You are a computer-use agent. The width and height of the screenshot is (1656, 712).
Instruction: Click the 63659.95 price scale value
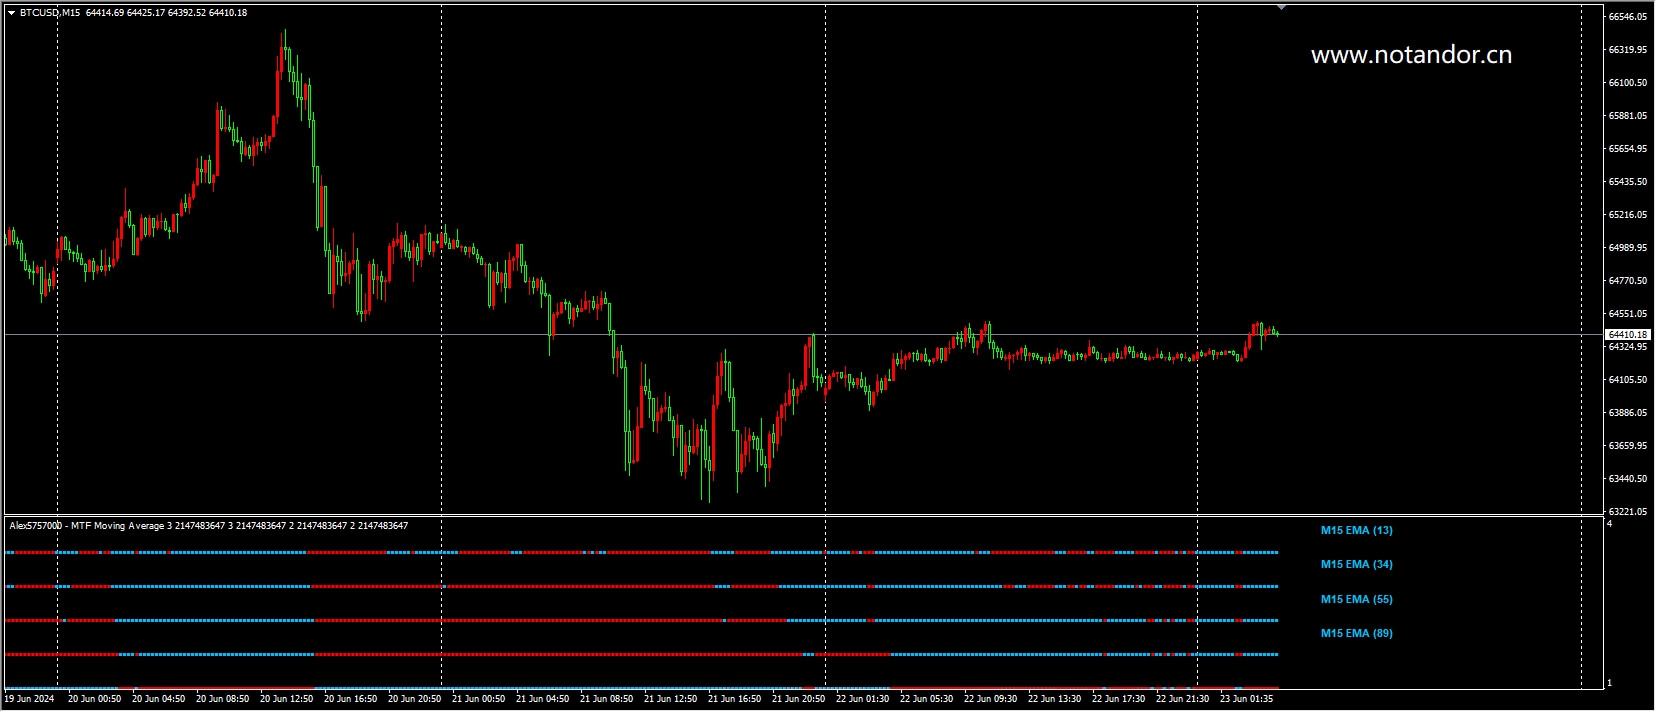coord(1628,446)
